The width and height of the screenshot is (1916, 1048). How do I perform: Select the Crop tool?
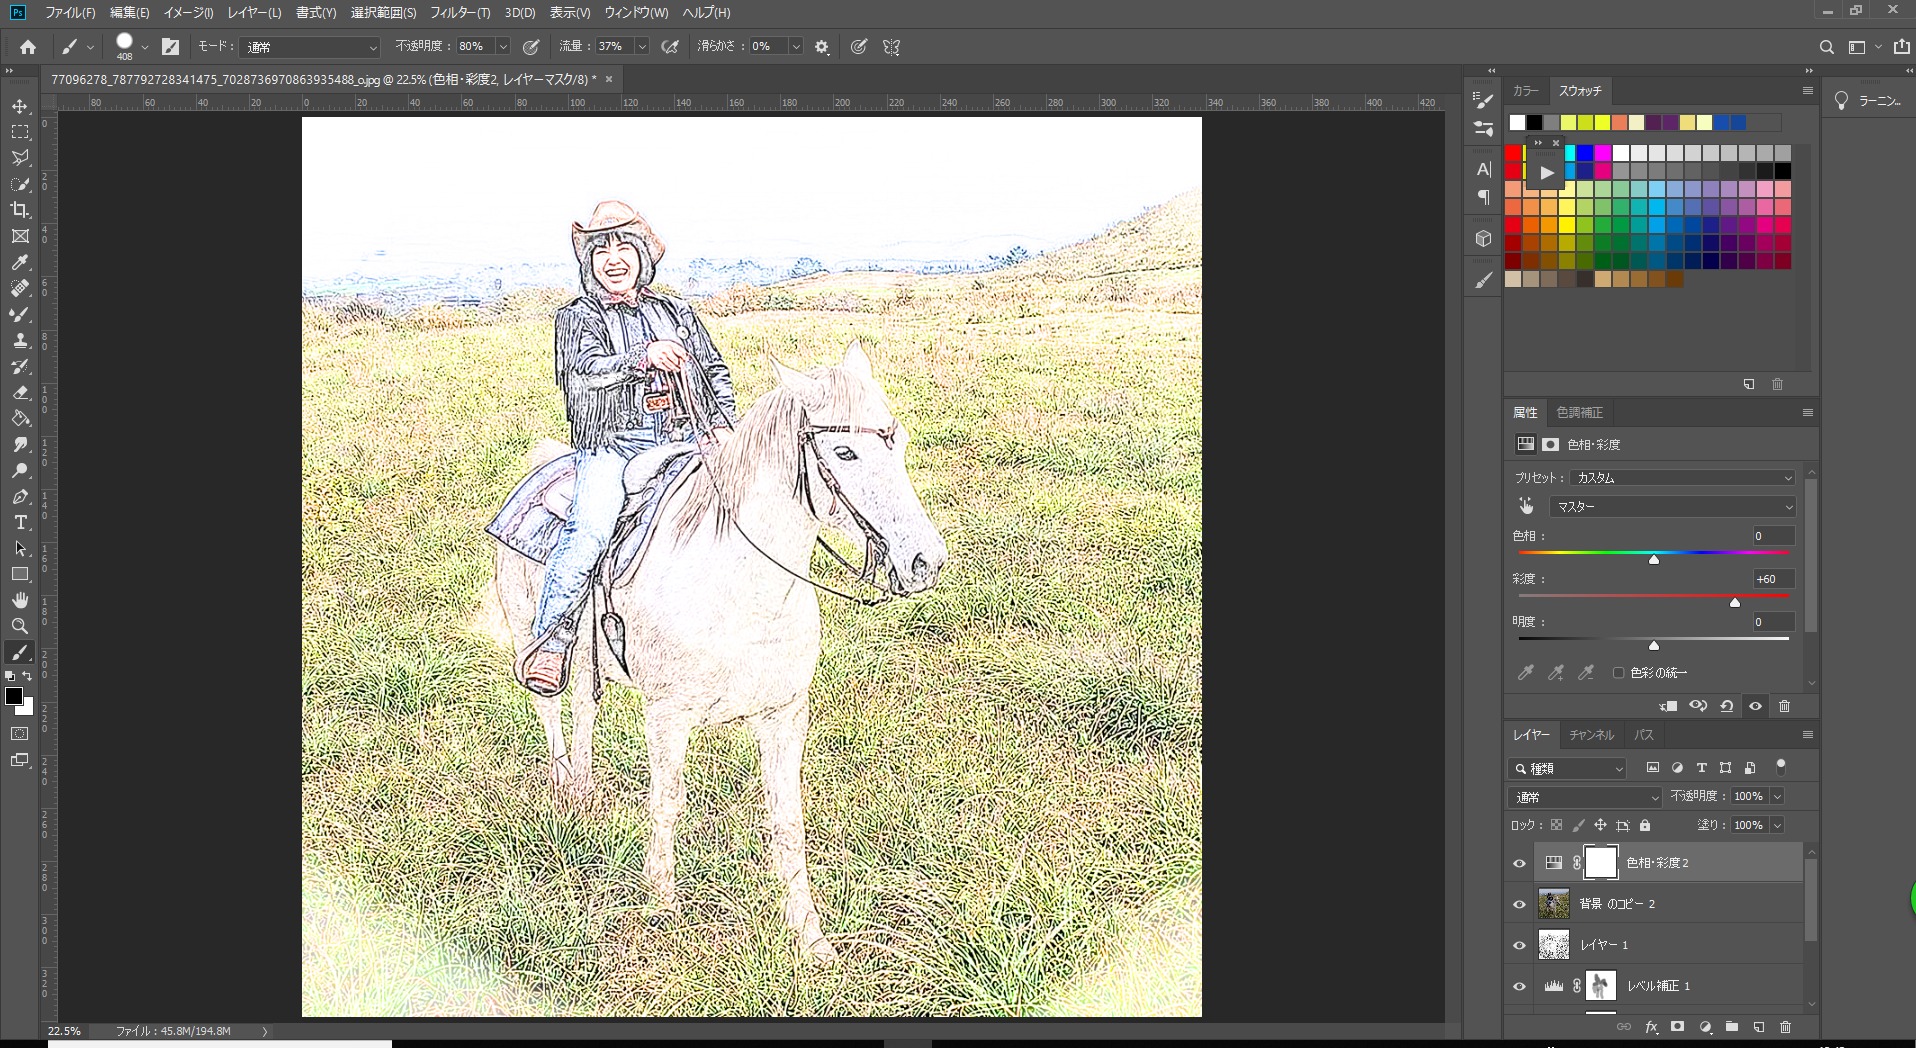[20, 210]
